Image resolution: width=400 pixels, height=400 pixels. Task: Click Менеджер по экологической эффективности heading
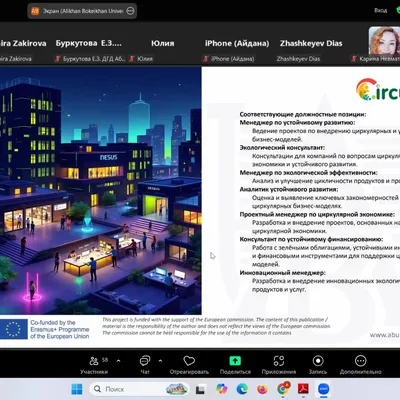pos(308,173)
